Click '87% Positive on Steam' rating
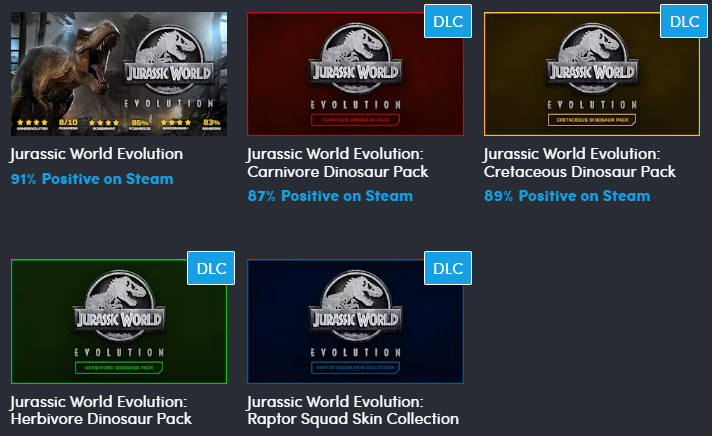This screenshot has height=436, width=712. coord(330,196)
